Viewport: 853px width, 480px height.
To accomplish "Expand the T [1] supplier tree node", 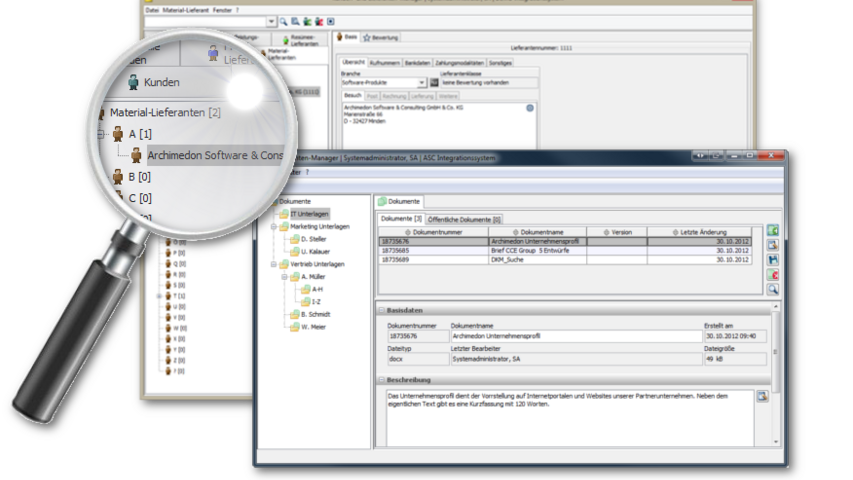I will coord(159,296).
